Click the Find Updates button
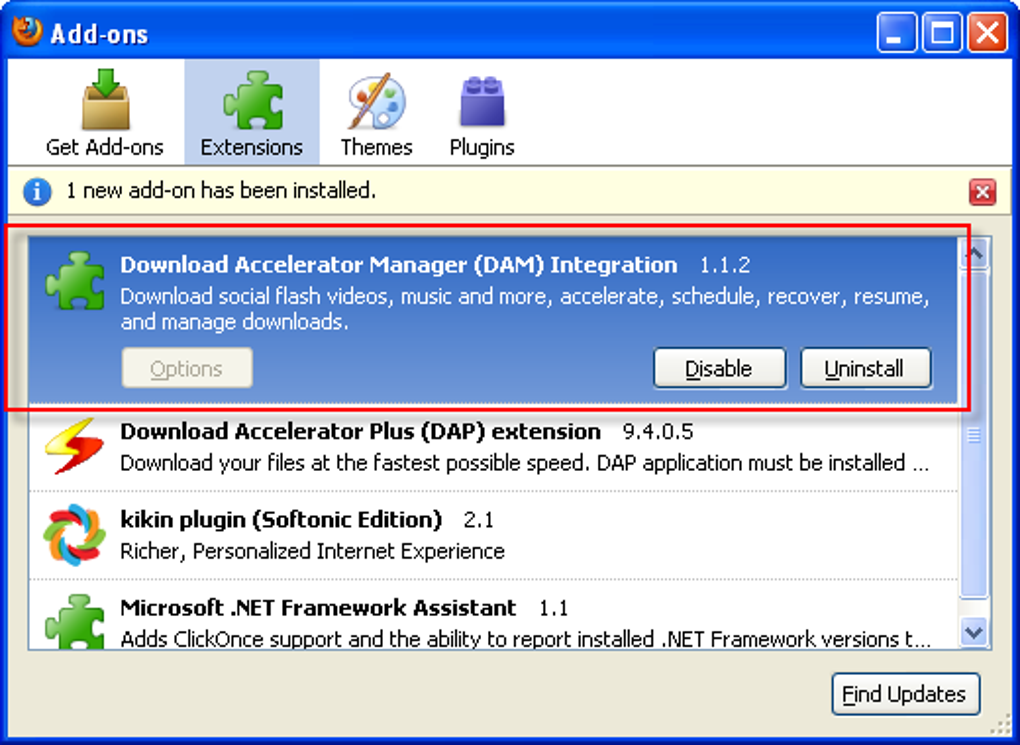 click(x=906, y=694)
